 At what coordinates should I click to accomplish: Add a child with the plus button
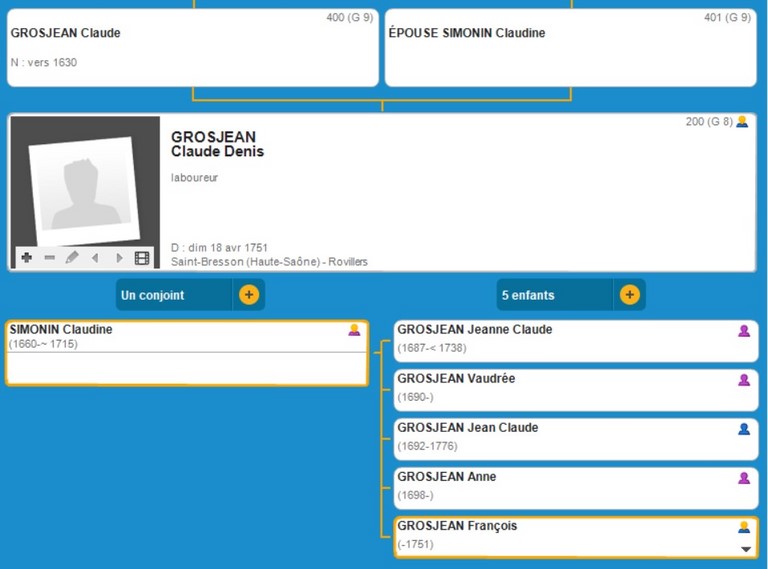[x=629, y=295]
